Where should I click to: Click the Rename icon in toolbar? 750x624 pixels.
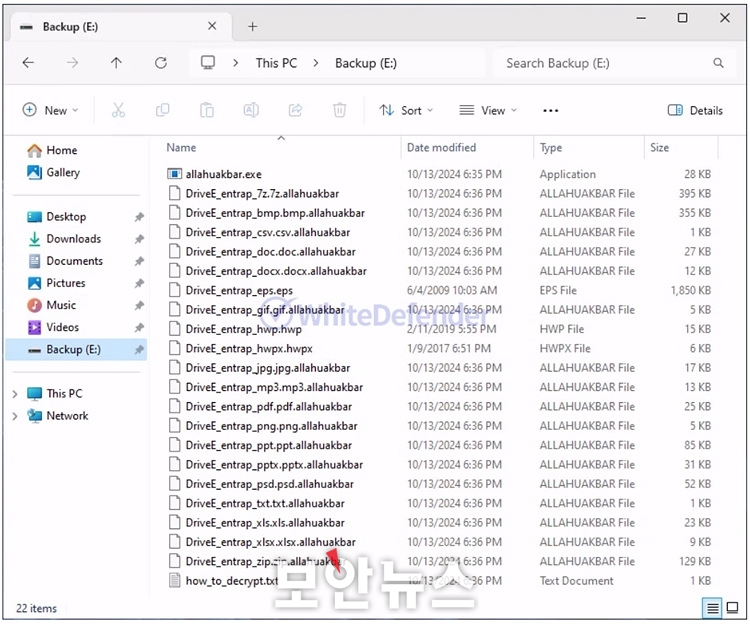pyautogui.click(x=252, y=111)
